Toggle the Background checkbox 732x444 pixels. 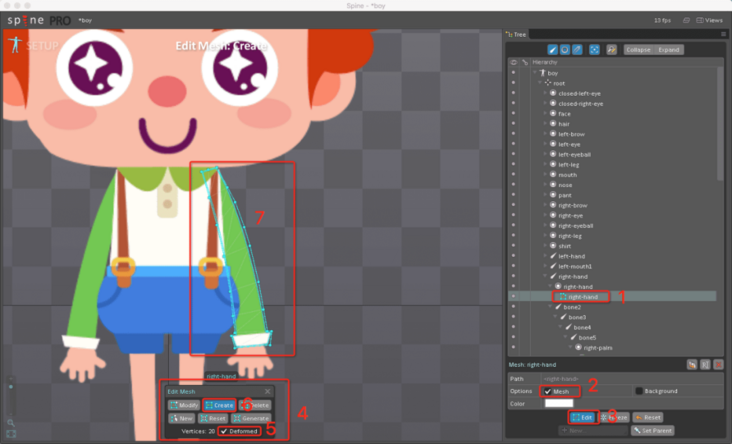coord(639,391)
